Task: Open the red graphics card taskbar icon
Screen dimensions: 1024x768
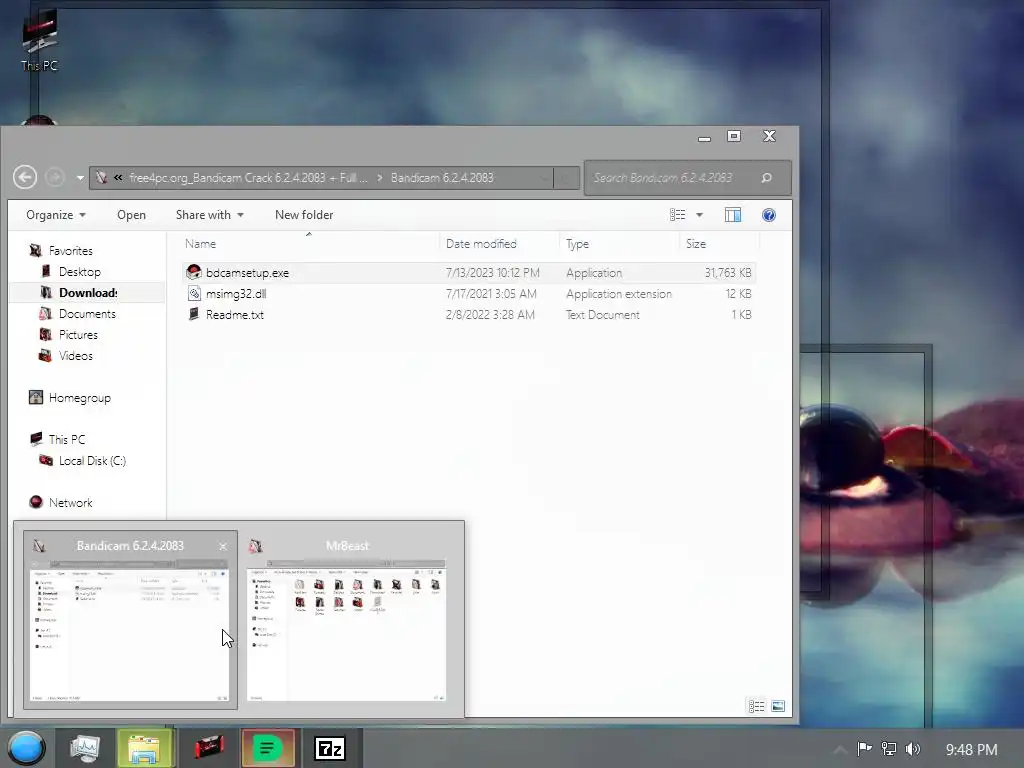Action: point(209,748)
